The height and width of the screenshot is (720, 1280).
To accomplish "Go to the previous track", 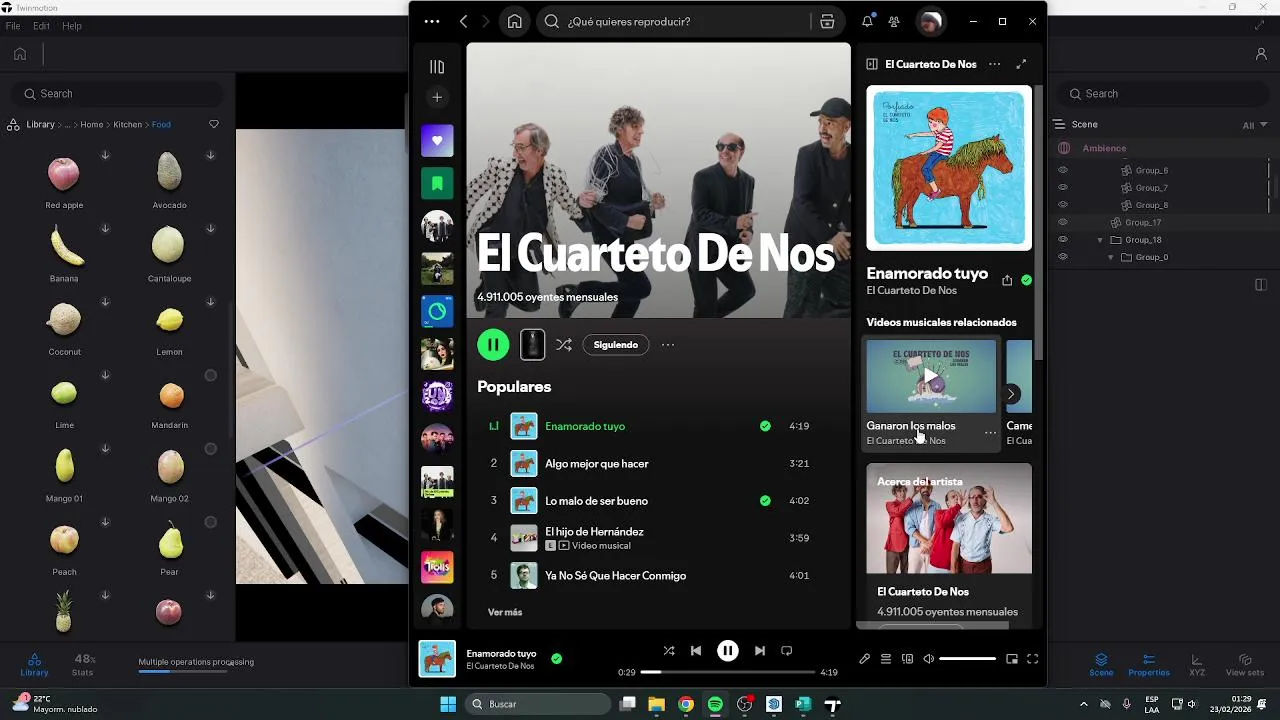I will [x=696, y=651].
